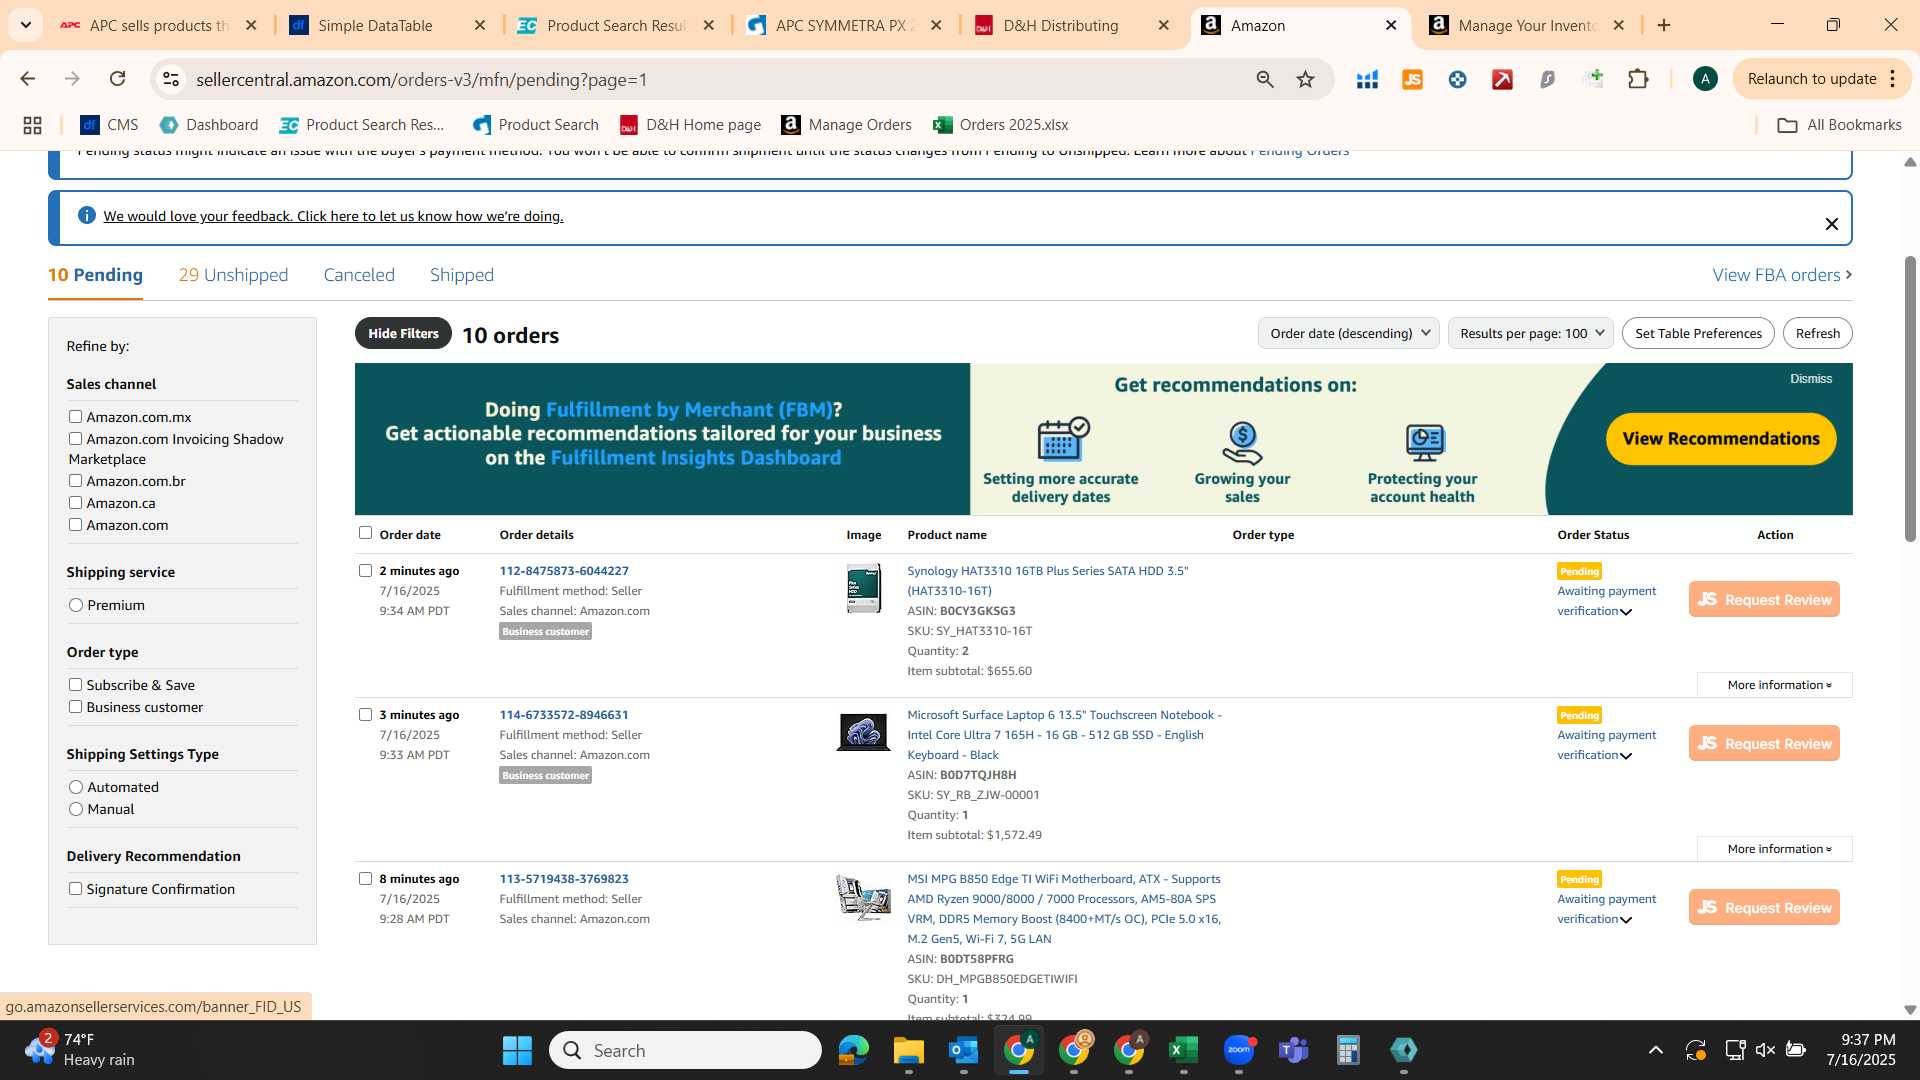This screenshot has width=1920, height=1080.
Task: Close the feedback banner with the X
Action: pyautogui.click(x=1831, y=224)
